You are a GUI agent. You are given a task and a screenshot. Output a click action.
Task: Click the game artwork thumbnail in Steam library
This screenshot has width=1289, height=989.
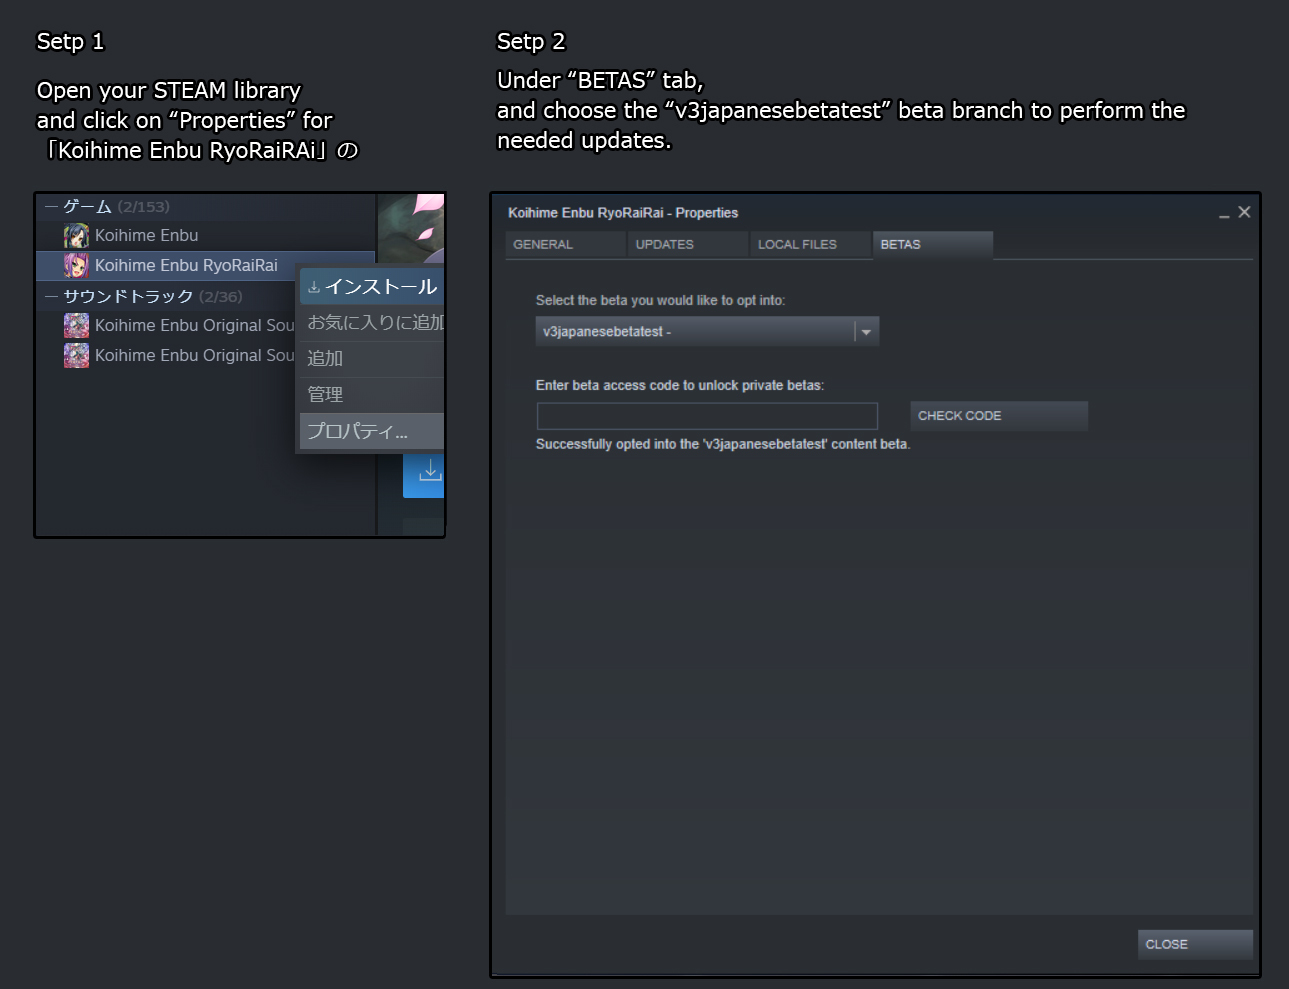[411, 229]
